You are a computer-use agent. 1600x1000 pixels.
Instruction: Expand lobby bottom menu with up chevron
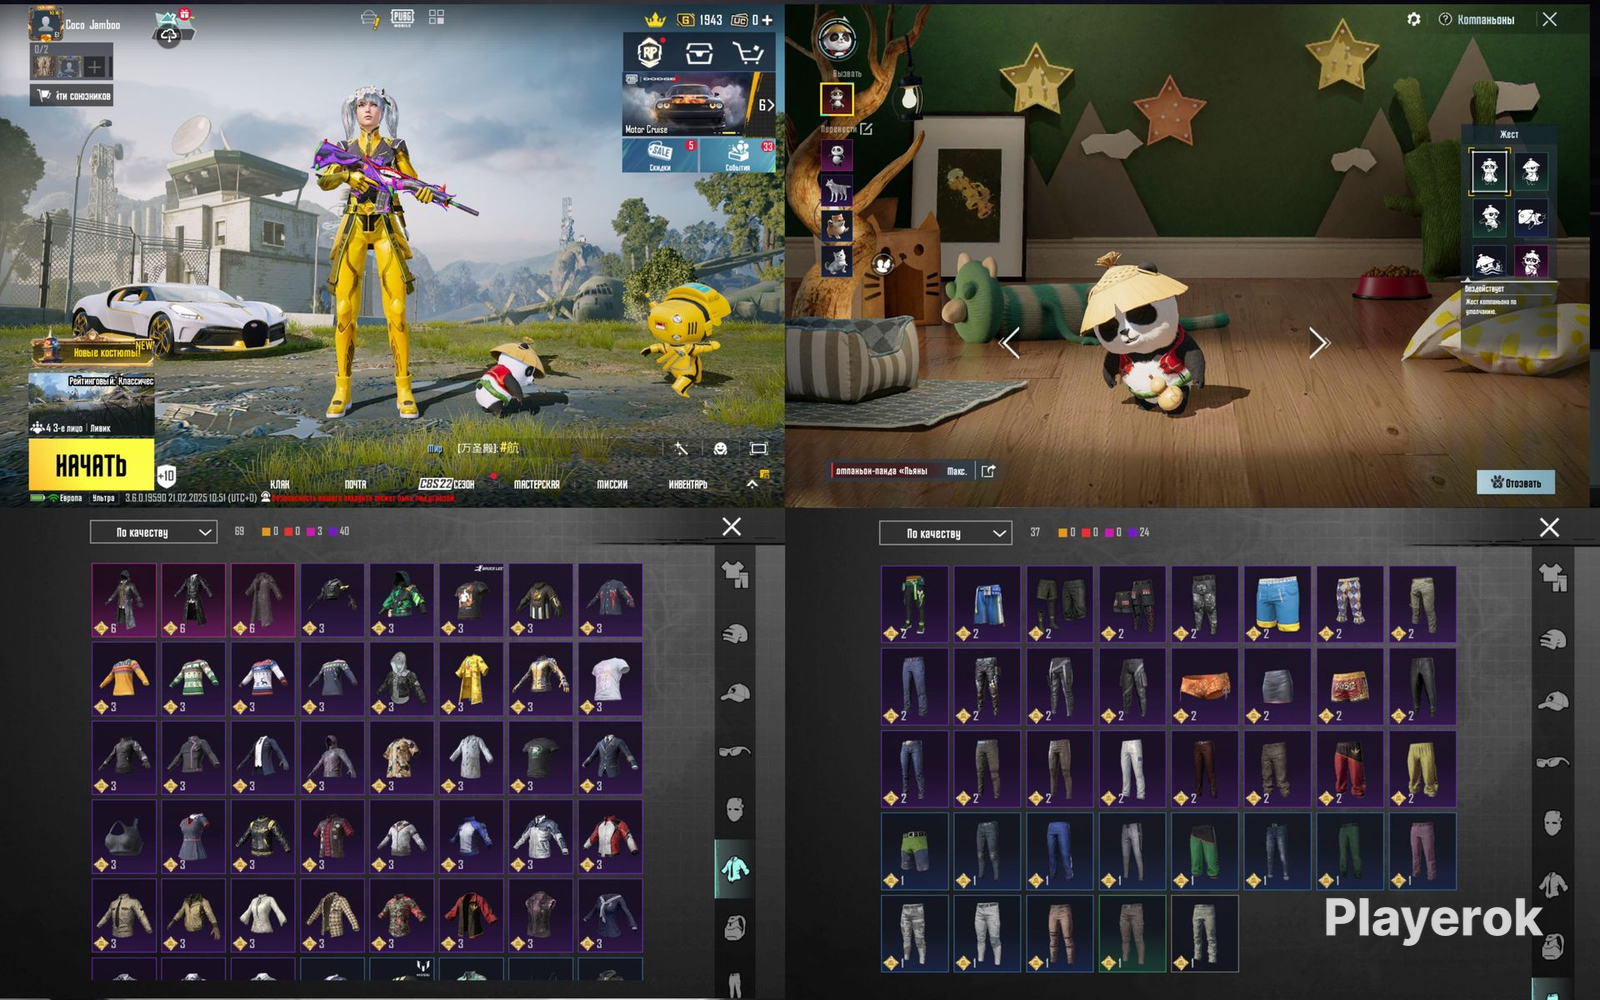pyautogui.click(x=752, y=483)
